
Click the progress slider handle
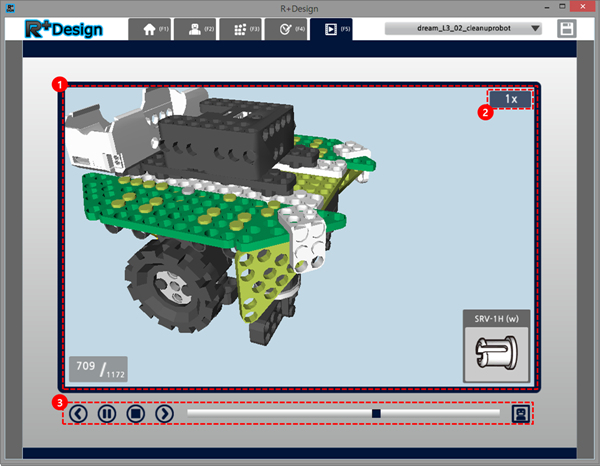[376, 412]
